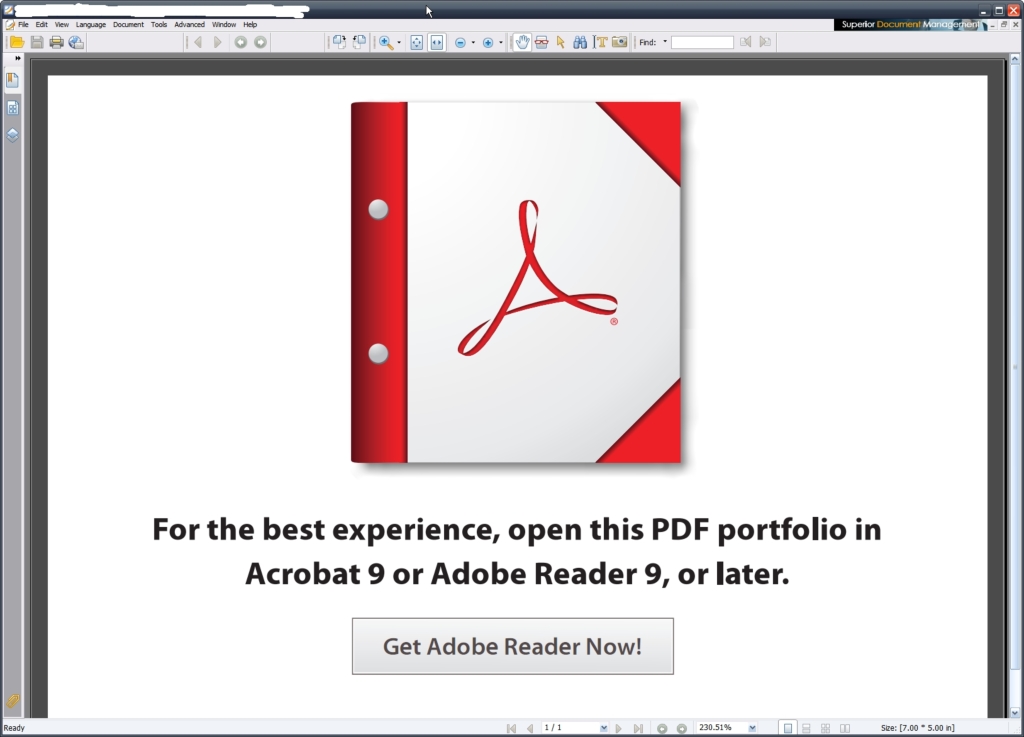Open the Layers panel icon
1024x737 pixels.
pyautogui.click(x=12, y=135)
